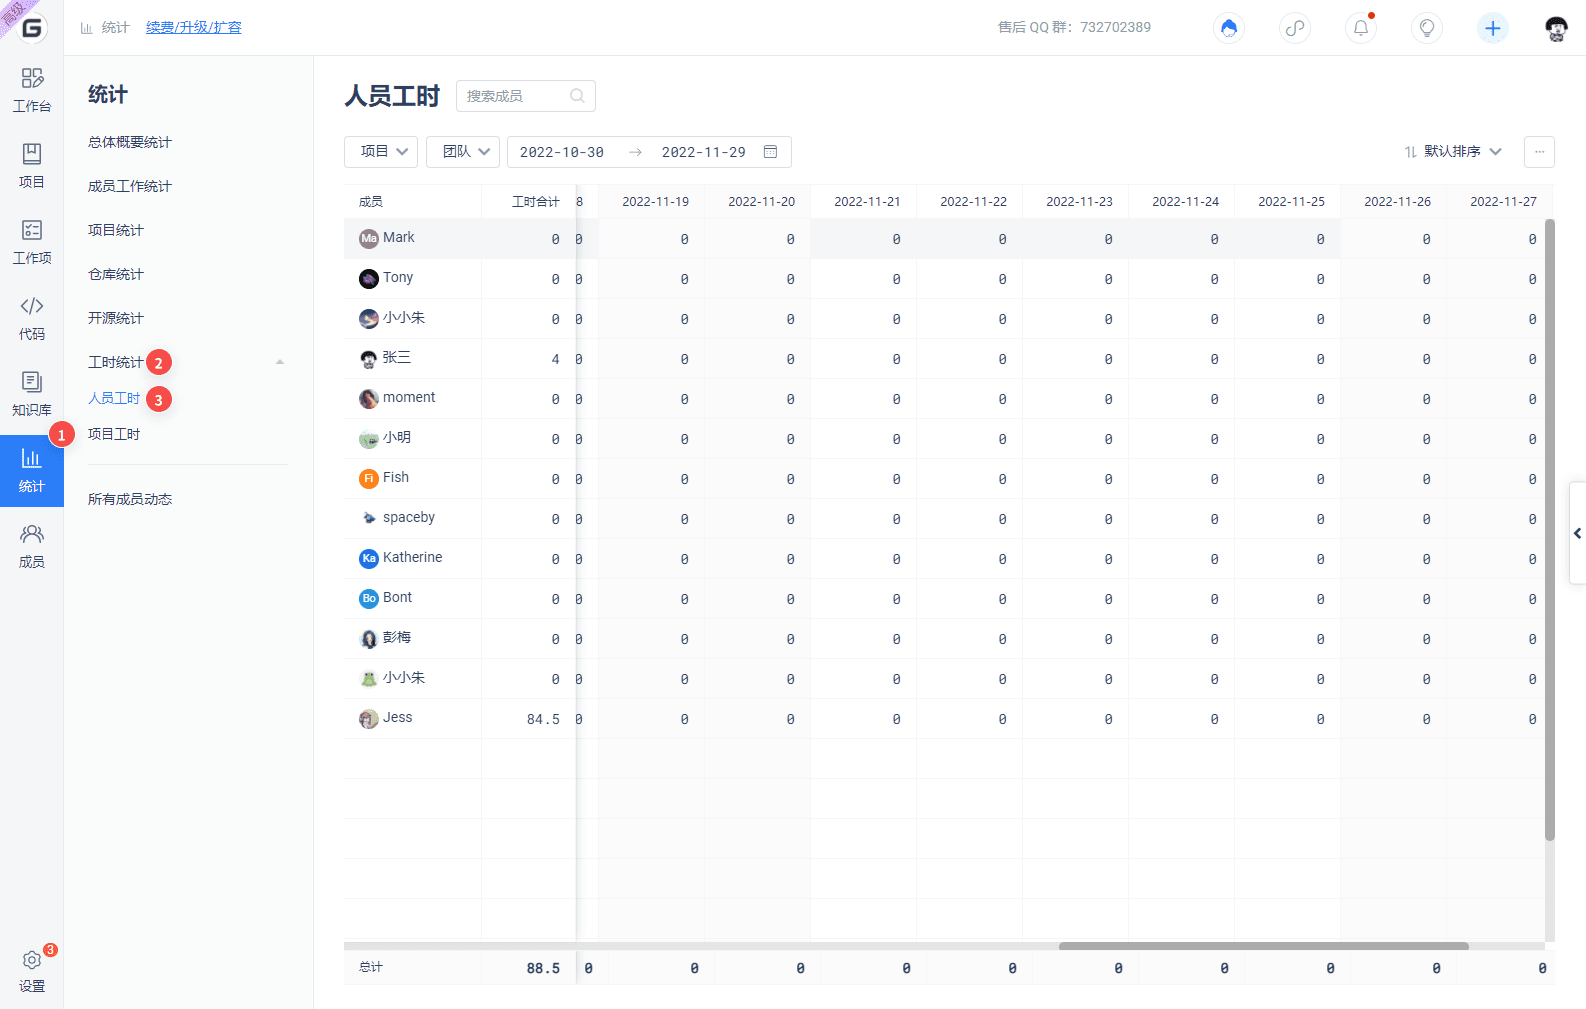Click the lightbulb tips icon

coord(1427,28)
